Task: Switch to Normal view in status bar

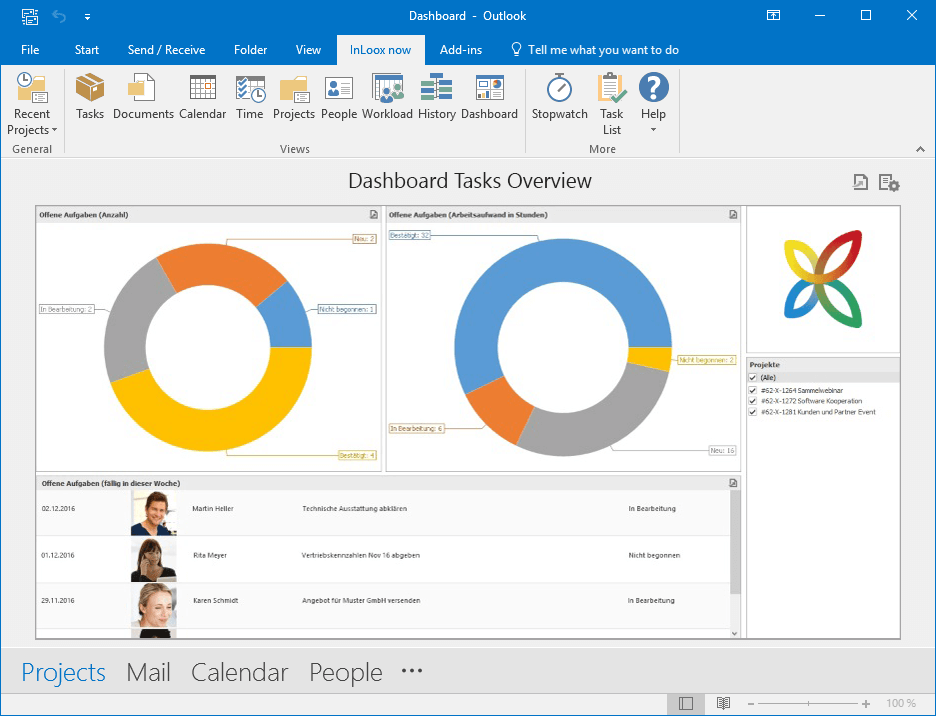Action: [685, 703]
